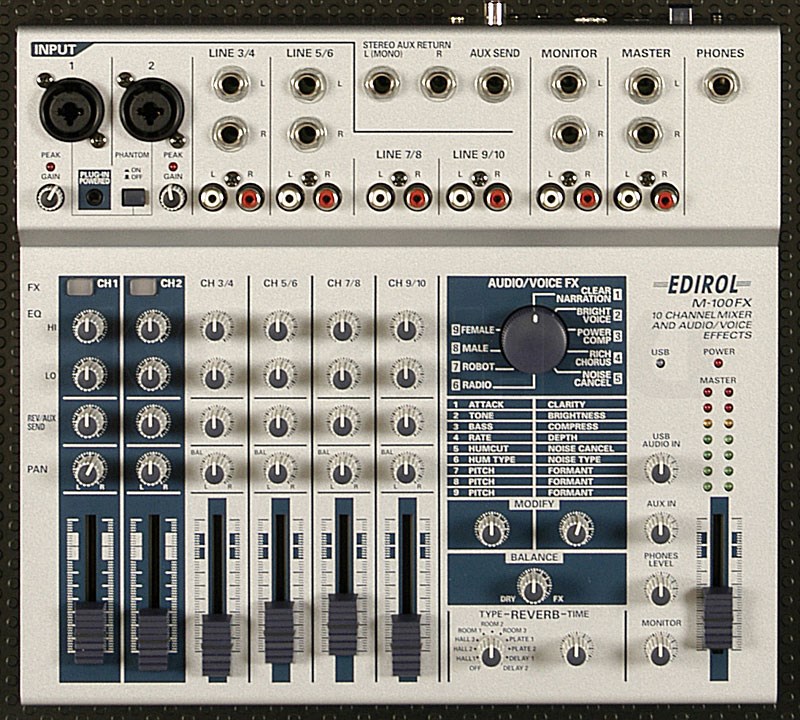Click the Input 1 GAIN knob
This screenshot has width=800, height=720.
pyautogui.click(x=50, y=197)
